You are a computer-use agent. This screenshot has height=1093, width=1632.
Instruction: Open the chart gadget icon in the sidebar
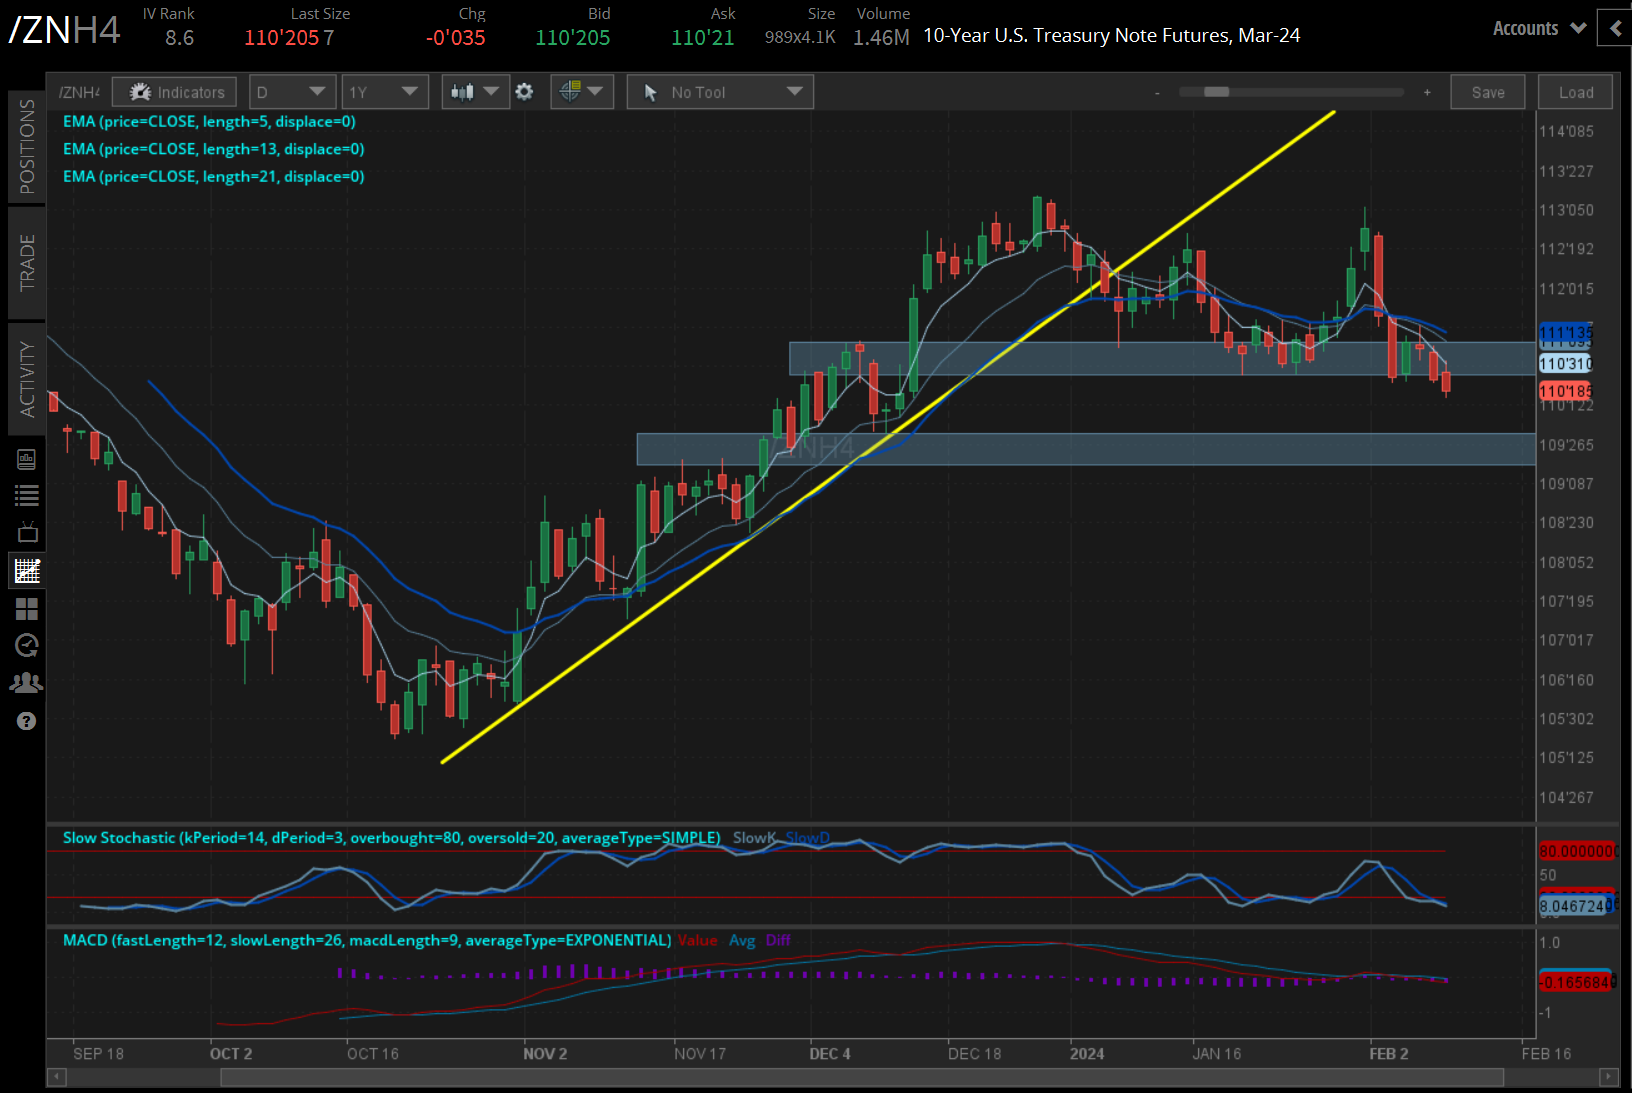27,570
